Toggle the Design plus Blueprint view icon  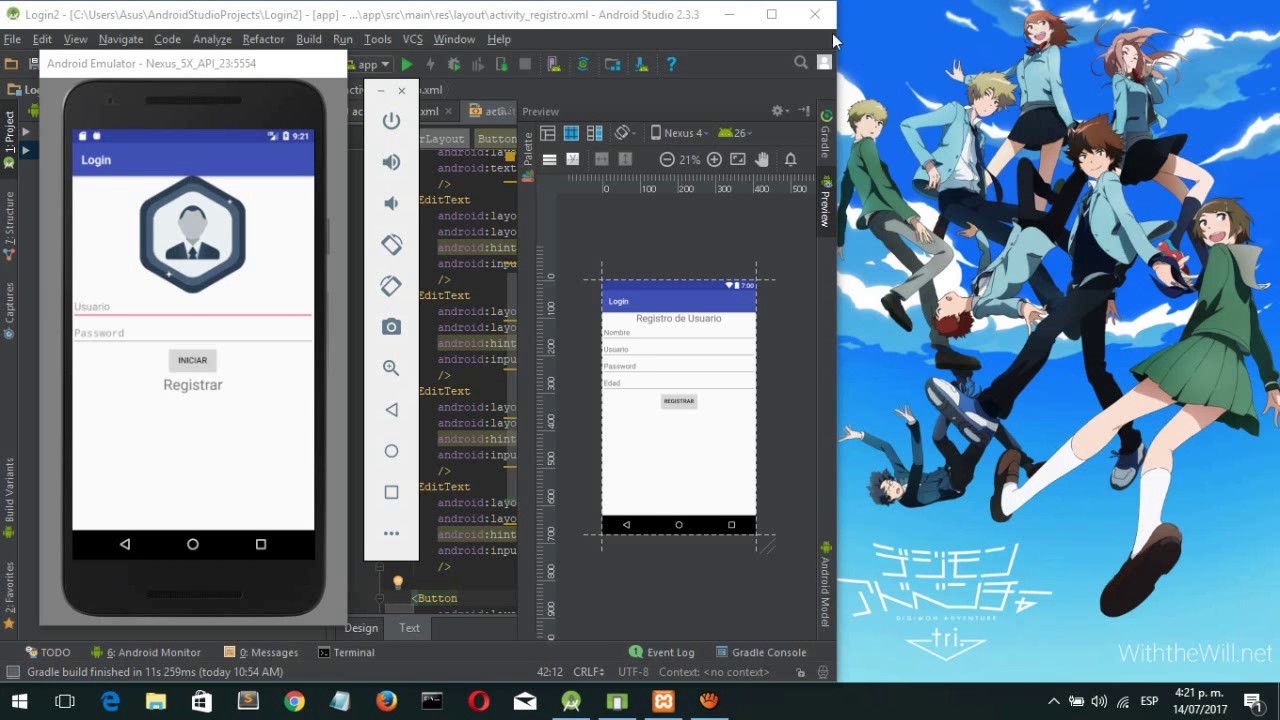595,133
